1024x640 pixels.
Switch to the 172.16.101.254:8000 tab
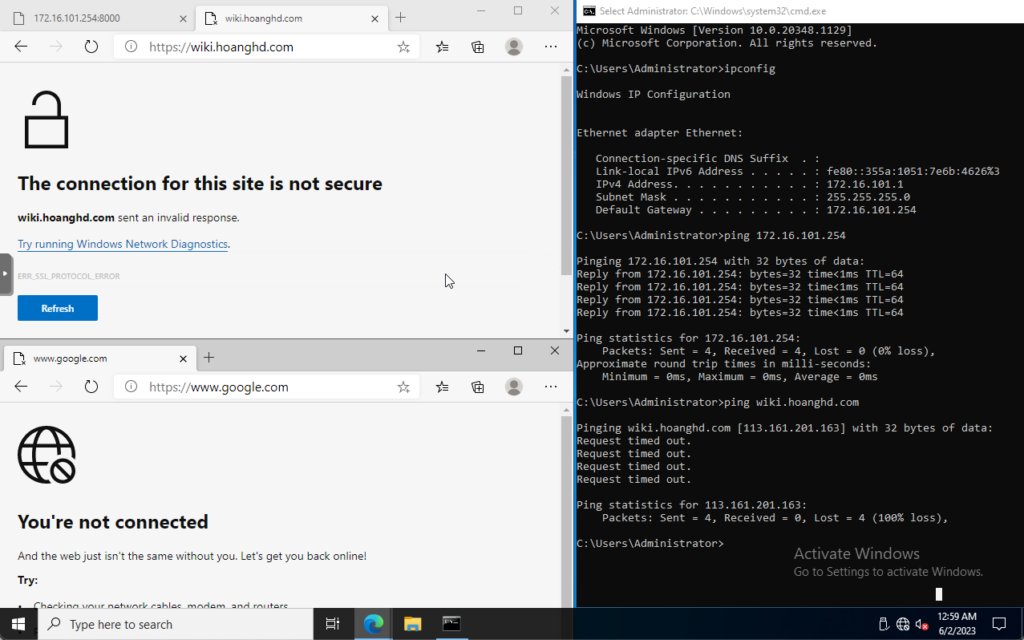pyautogui.click(x=97, y=18)
